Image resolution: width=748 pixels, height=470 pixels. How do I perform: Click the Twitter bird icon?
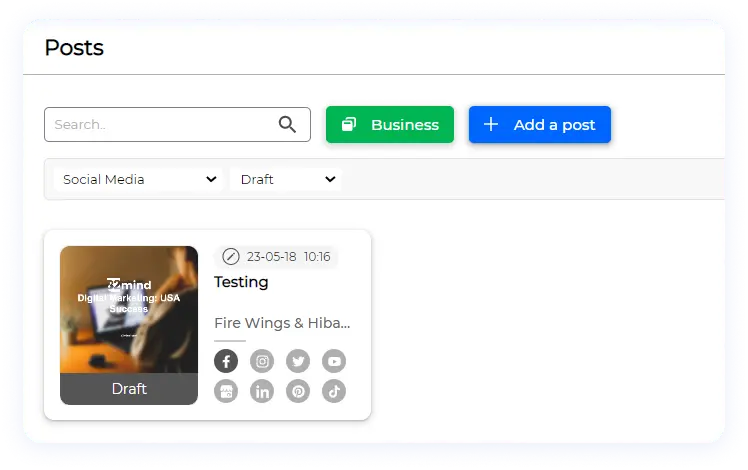click(x=298, y=361)
